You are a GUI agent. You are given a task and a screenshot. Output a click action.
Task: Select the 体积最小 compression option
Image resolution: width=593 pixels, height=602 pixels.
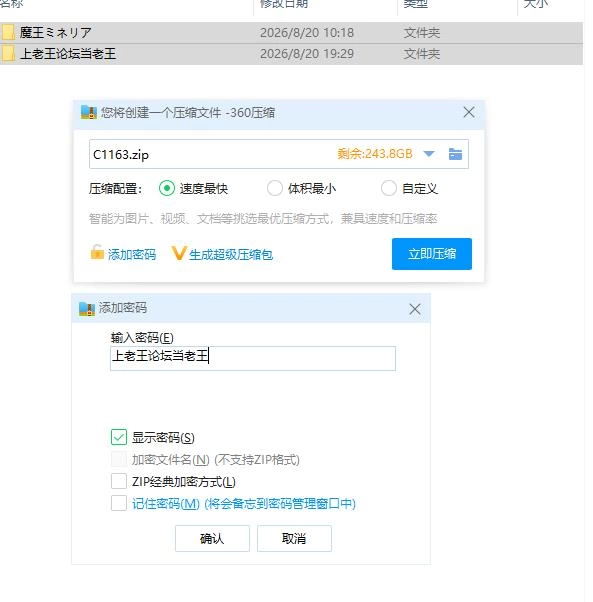click(275, 189)
